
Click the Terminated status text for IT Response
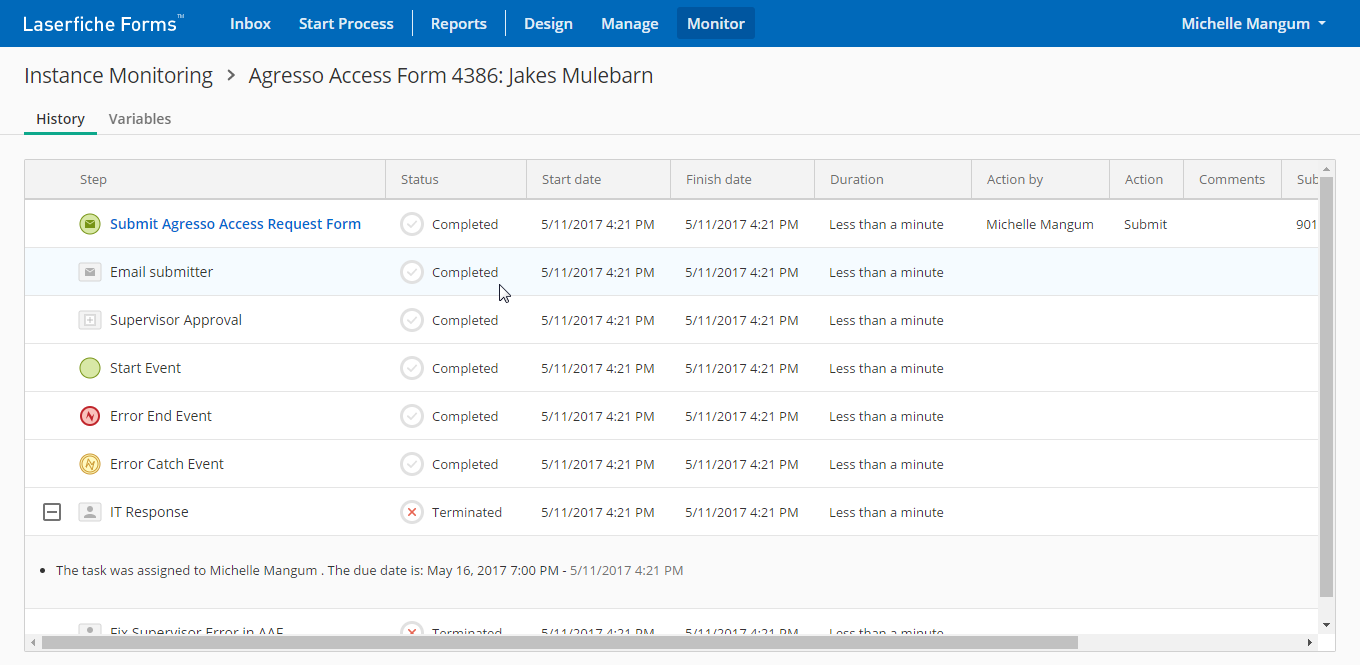(467, 512)
